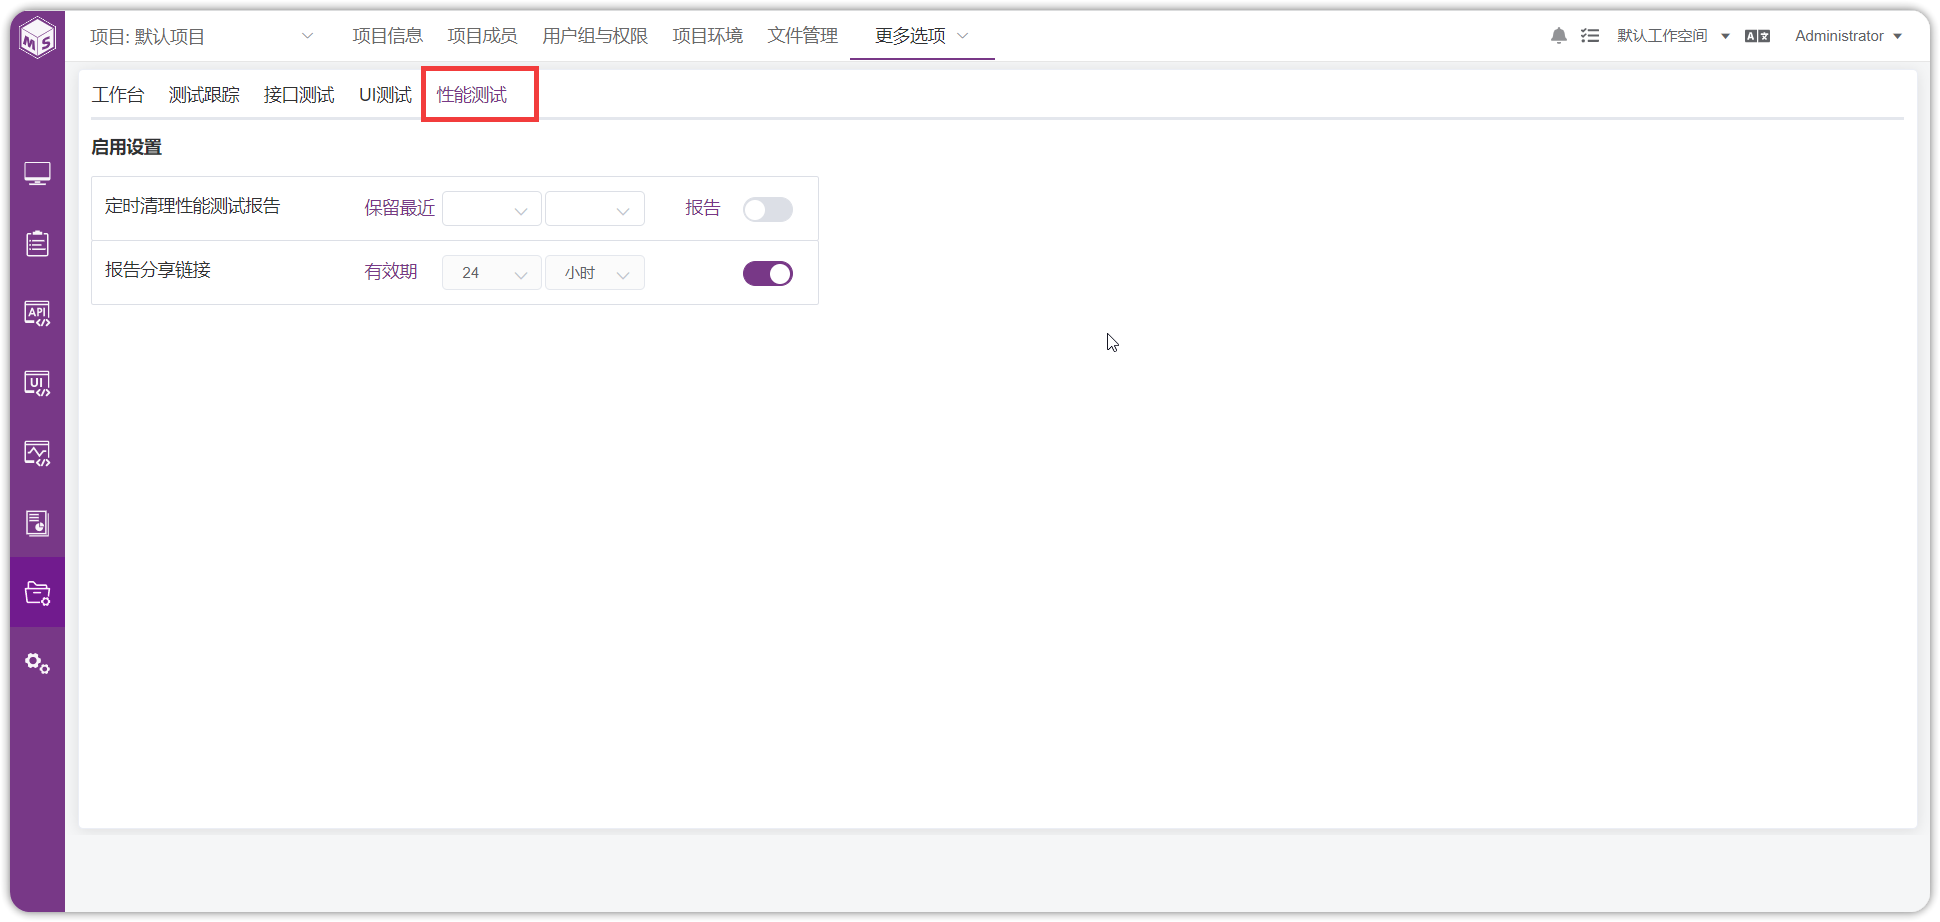Screen dimensions: 1940x922
Task: Open 项目环境 in top menu
Action: pyautogui.click(x=708, y=36)
